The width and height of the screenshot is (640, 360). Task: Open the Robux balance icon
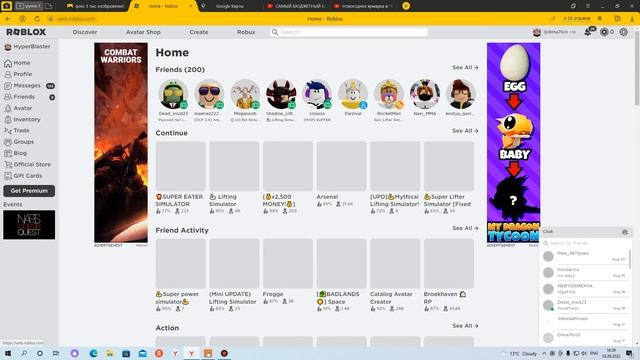604,32
